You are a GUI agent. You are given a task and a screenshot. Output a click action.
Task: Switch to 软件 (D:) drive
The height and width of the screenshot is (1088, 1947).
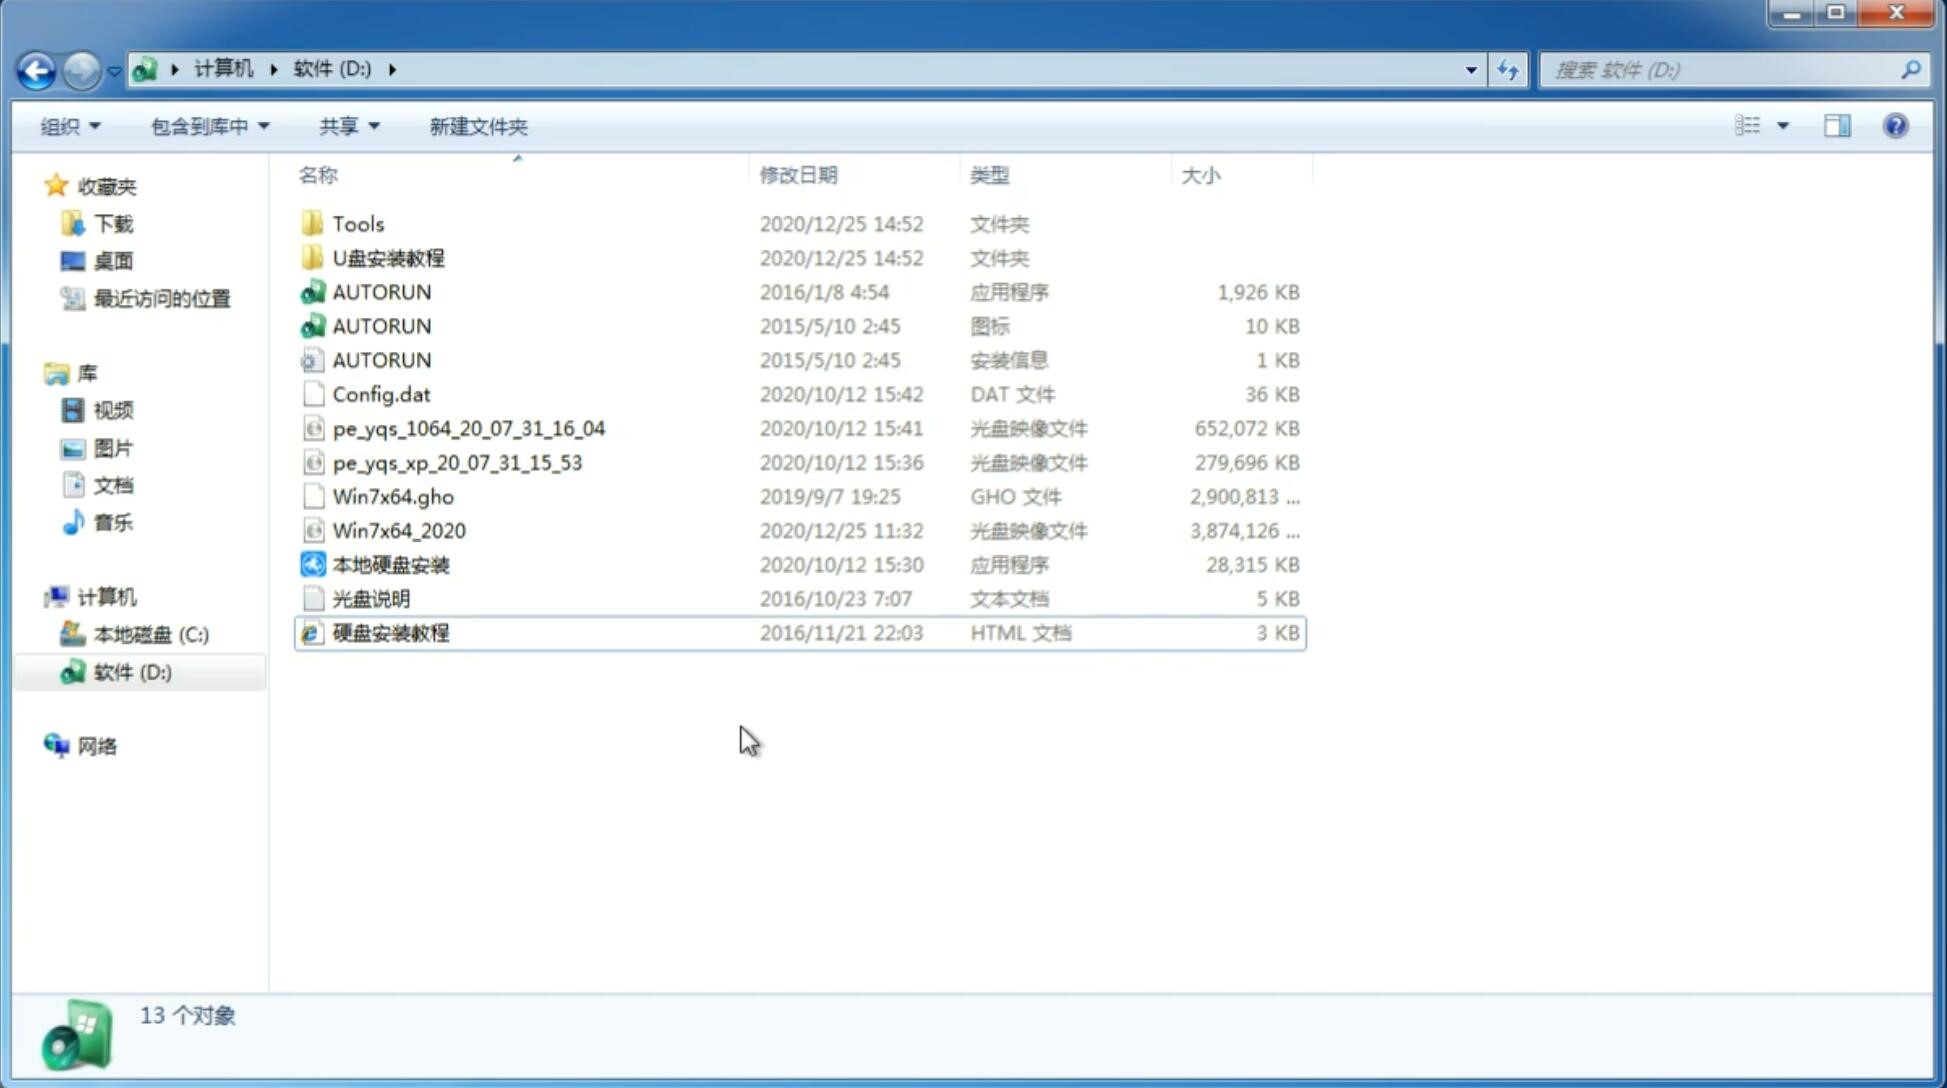point(131,671)
